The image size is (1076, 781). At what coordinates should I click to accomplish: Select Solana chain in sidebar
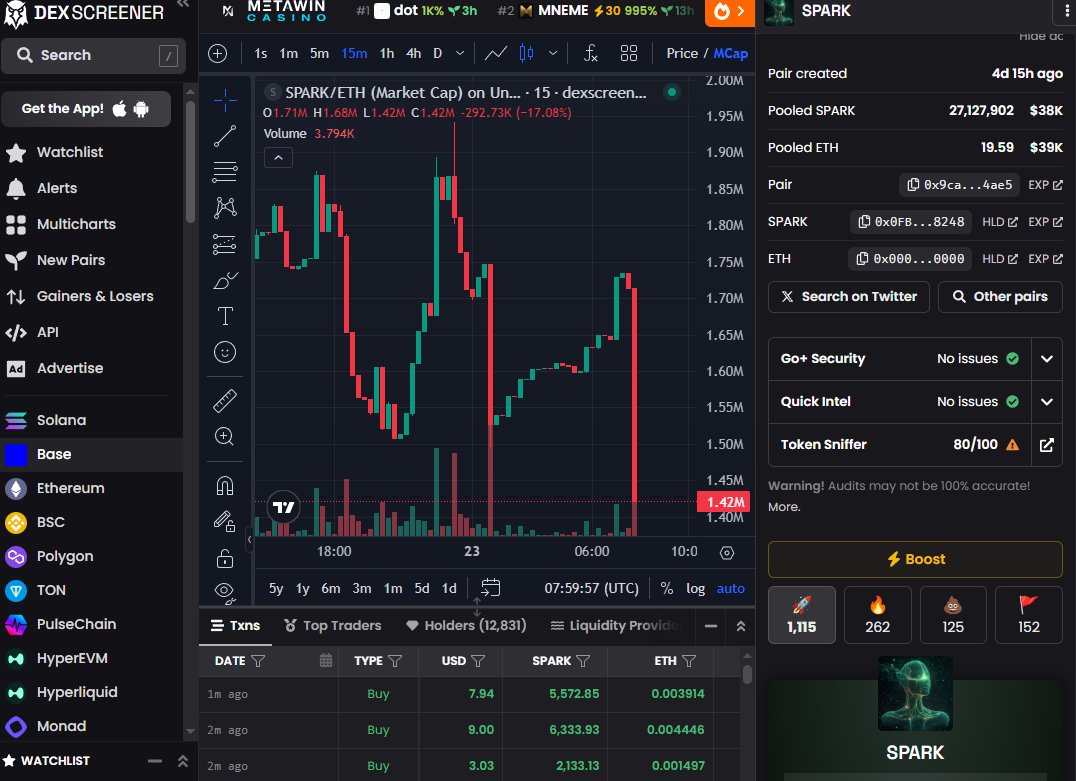62,420
